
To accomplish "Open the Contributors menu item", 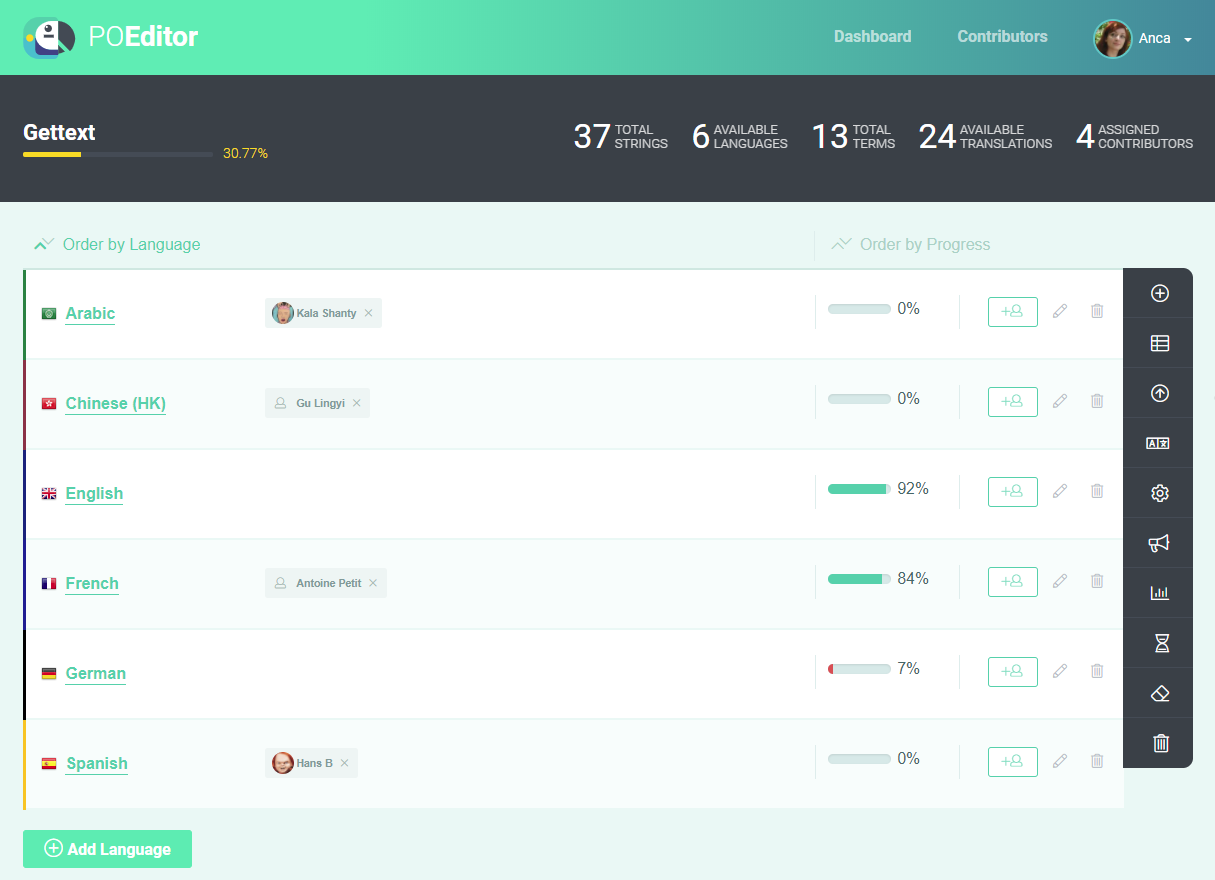I will pyautogui.click(x=1002, y=36).
